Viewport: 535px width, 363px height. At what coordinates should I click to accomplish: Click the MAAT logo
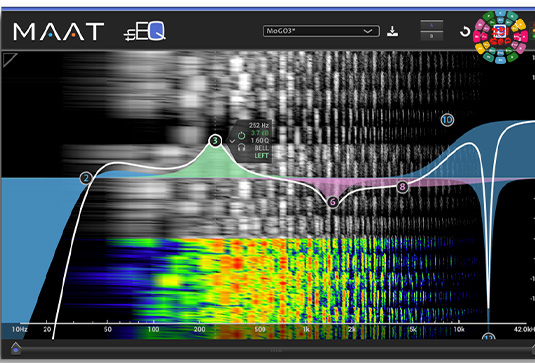59,32
